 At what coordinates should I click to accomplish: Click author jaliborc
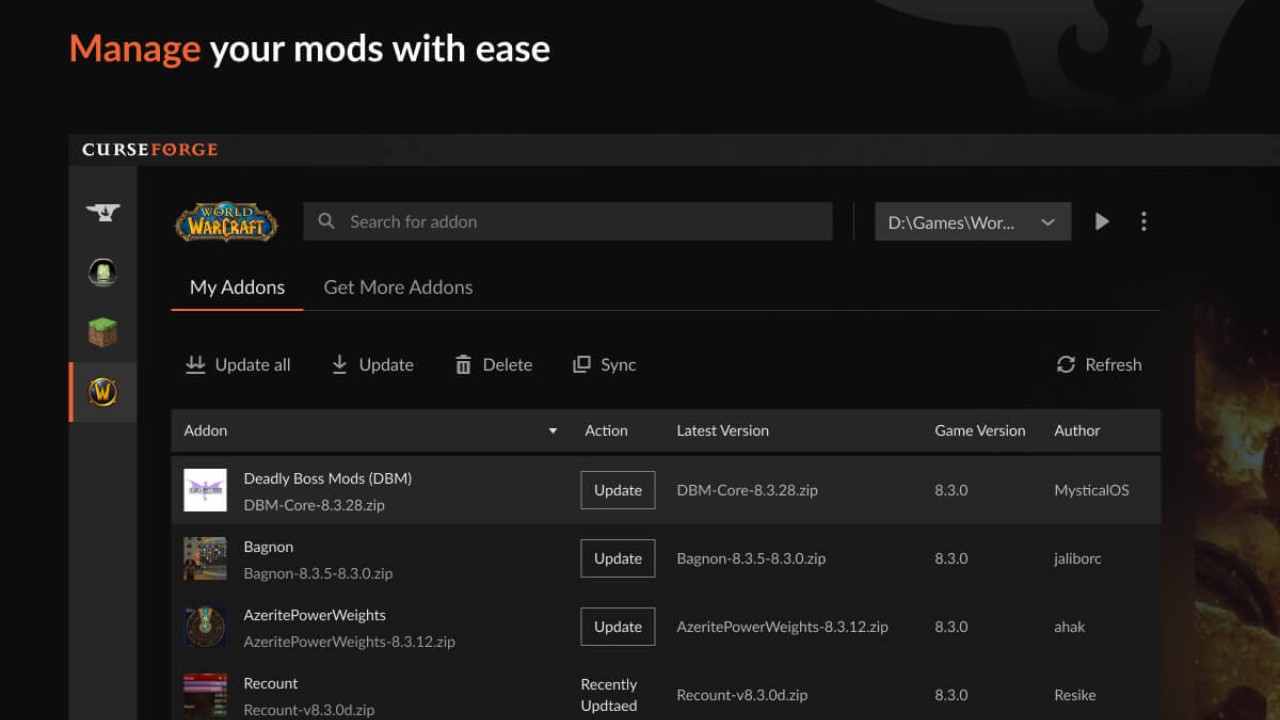(1078, 559)
